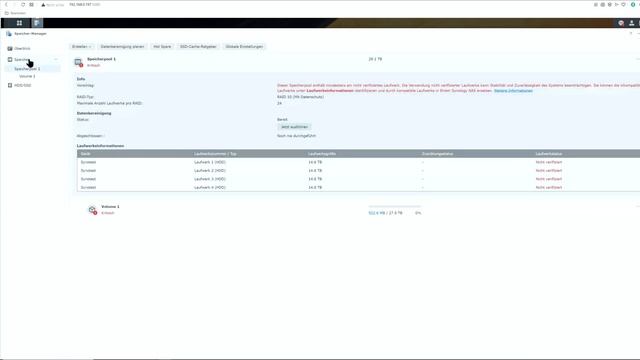
Task: Click the Volume 1 heading in main panel
Action: (110, 207)
